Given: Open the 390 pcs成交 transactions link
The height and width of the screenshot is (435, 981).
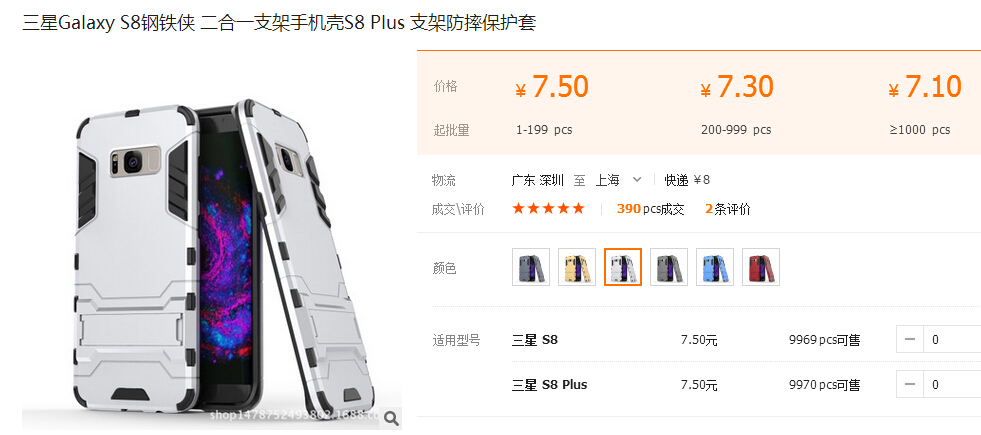Looking at the screenshot, I should click(x=651, y=209).
